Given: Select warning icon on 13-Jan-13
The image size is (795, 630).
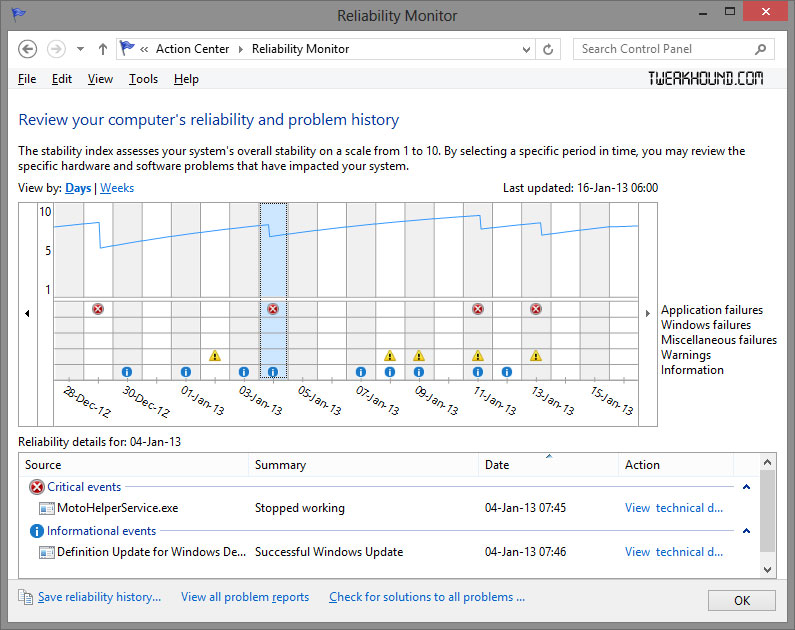Looking at the screenshot, I should point(536,356).
